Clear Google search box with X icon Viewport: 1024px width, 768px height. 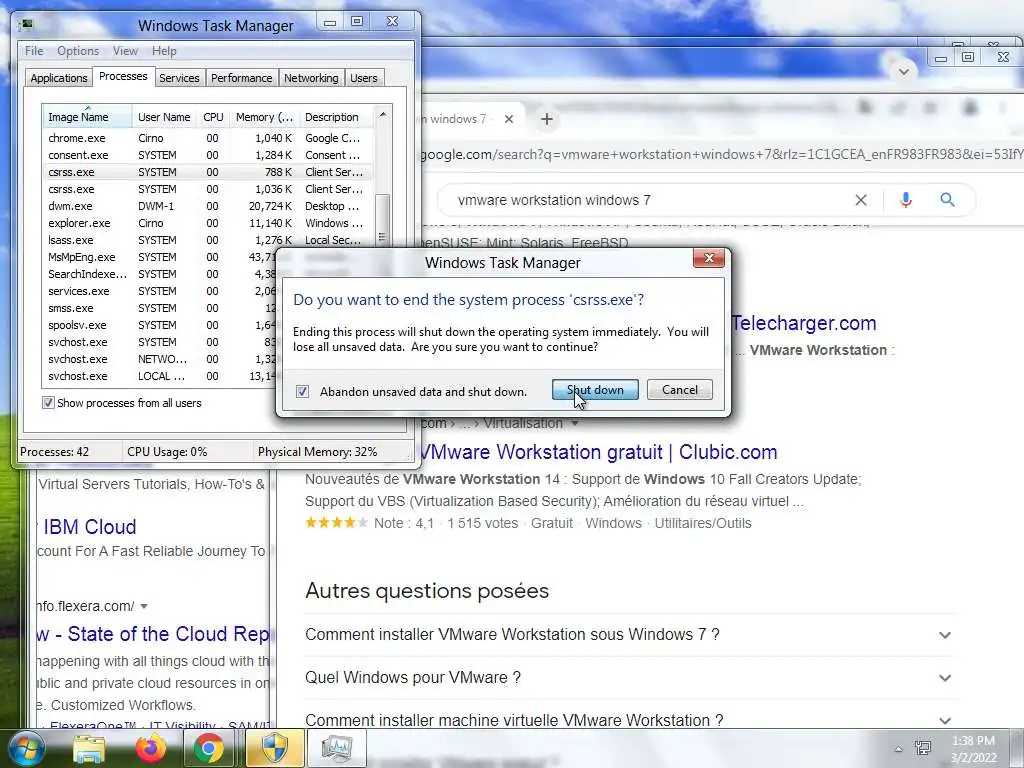861,200
